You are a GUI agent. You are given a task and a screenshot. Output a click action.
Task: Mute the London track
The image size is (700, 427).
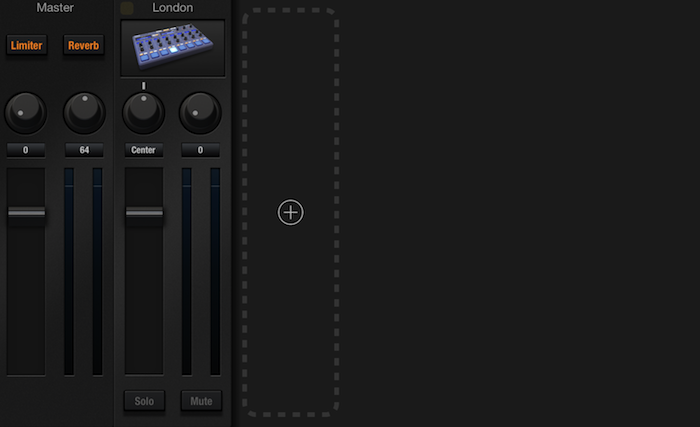pyautogui.click(x=201, y=401)
